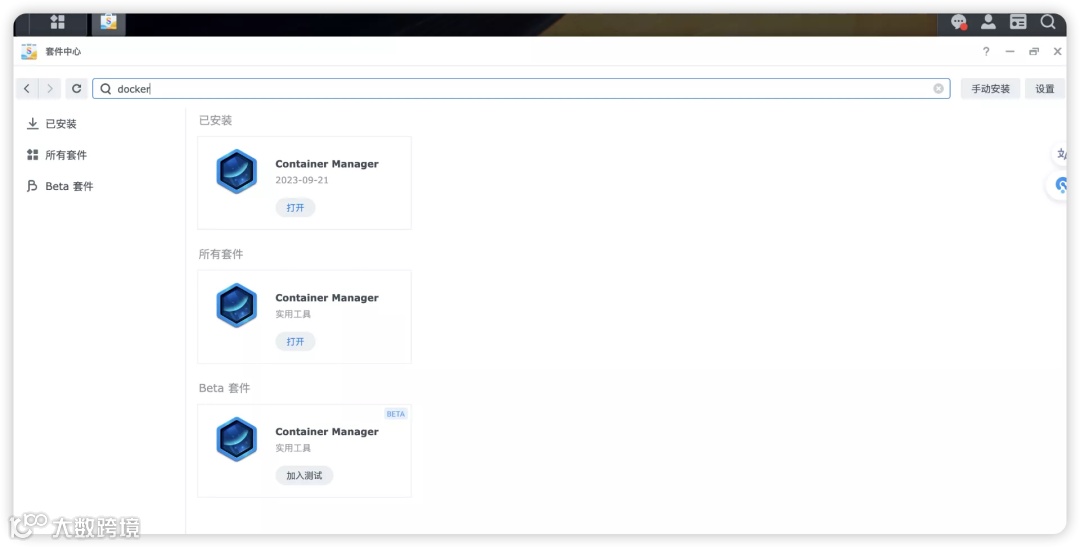Click the 套件中心 window title icon
Screen dimensions: 1080x547
tap(29, 52)
